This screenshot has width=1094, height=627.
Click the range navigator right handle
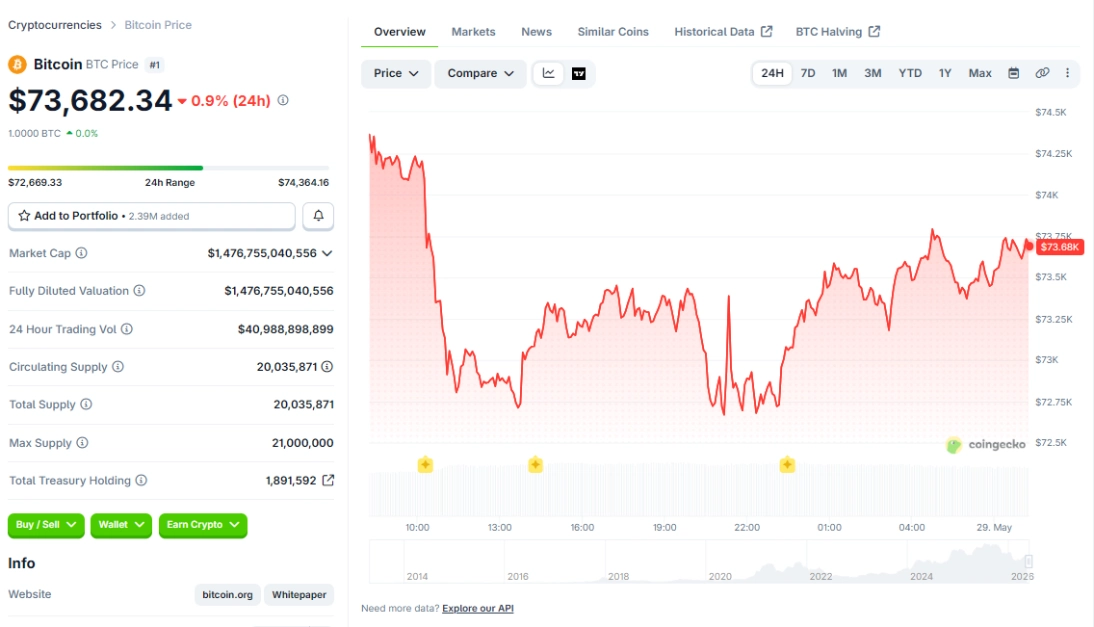point(1028,561)
